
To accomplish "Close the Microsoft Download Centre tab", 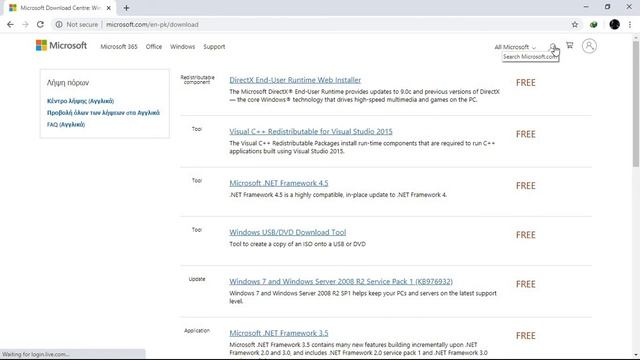I will point(109,8).
